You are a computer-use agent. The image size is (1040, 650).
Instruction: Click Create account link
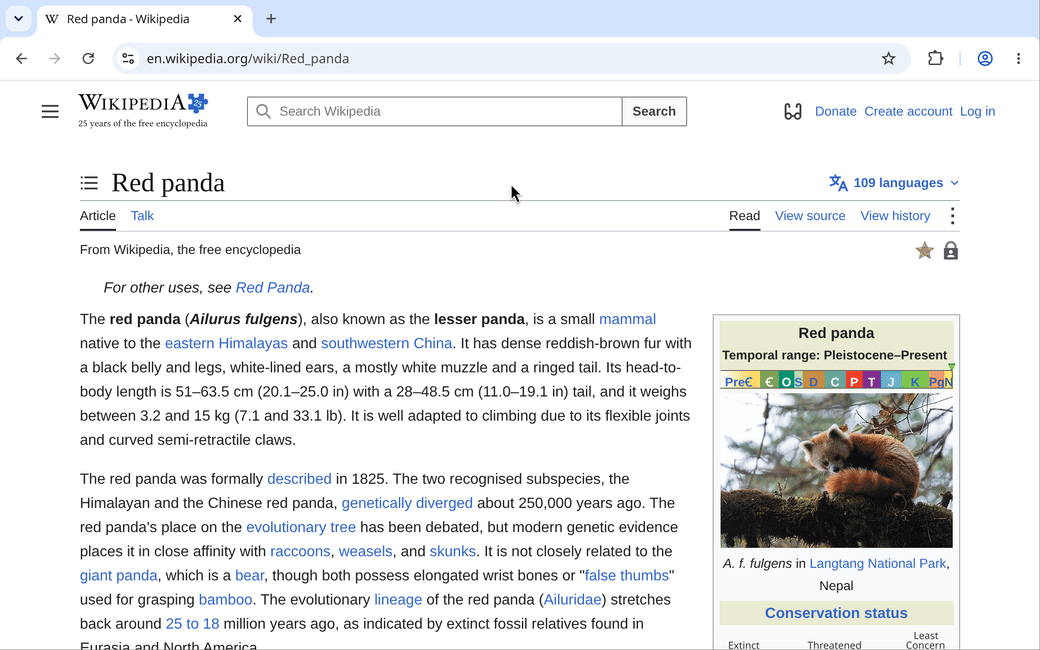pyautogui.click(x=908, y=111)
